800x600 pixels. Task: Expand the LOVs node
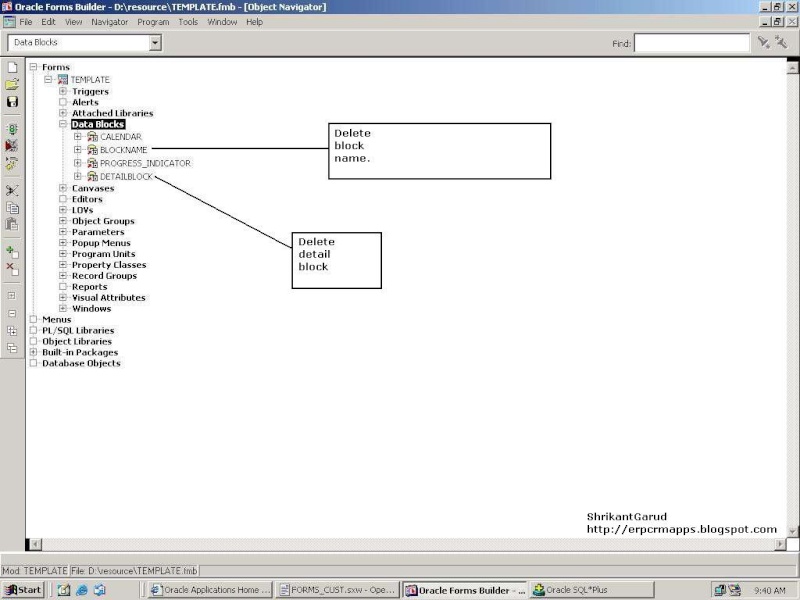tap(63, 210)
